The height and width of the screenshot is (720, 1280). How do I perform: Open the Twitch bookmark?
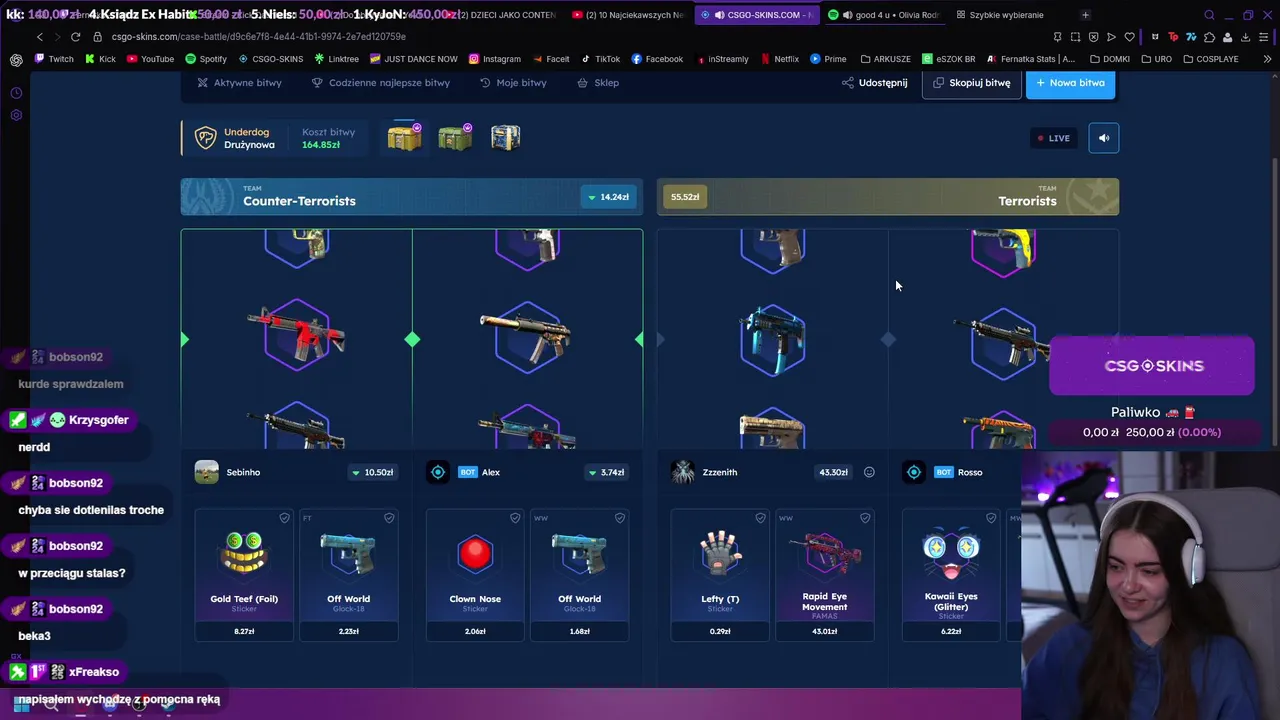pos(54,59)
